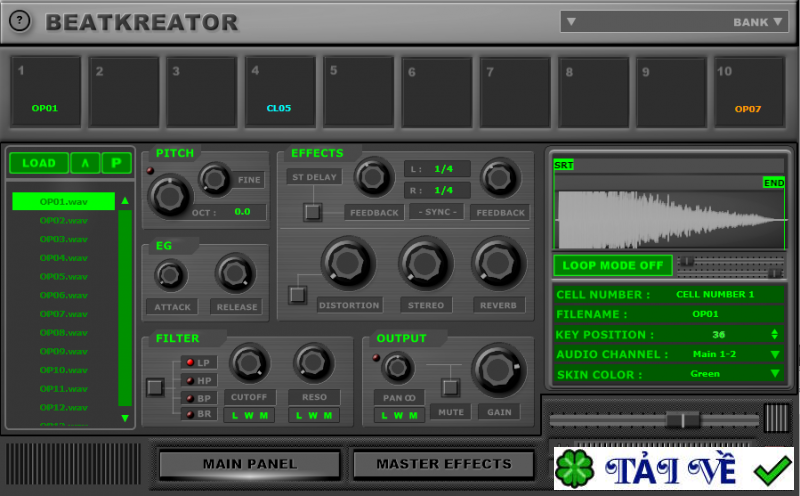Select pad 4 labeled CL05
800x496 pixels.
click(280, 91)
